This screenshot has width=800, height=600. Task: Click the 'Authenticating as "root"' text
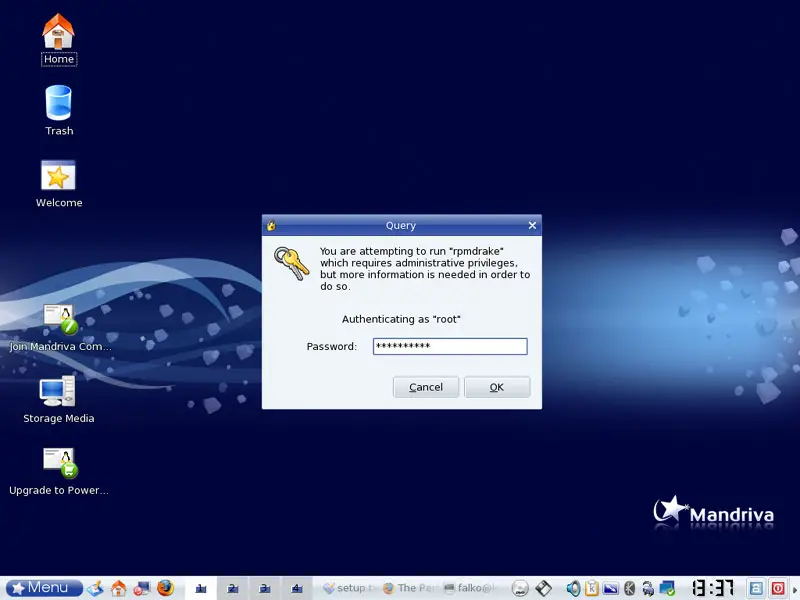tap(401, 319)
